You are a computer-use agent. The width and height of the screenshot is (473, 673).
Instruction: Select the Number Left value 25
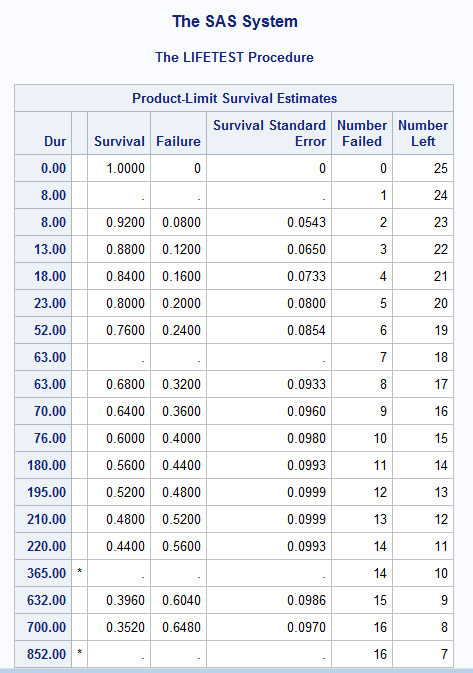pyautogui.click(x=440, y=168)
